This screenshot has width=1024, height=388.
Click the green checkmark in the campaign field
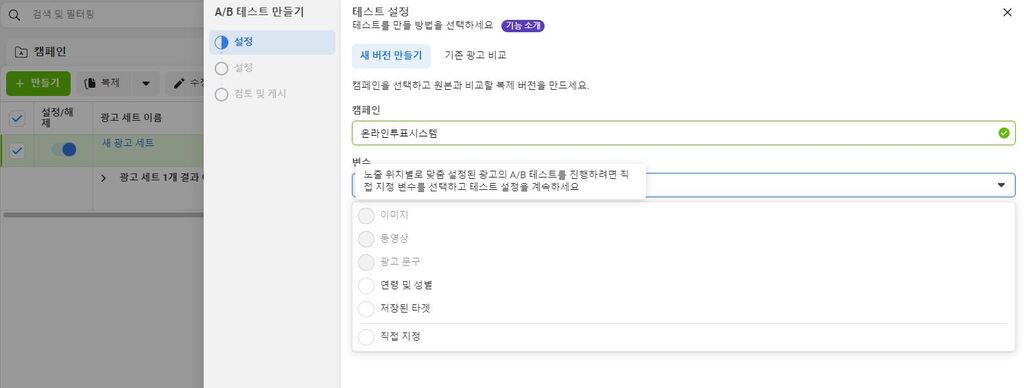click(1004, 133)
